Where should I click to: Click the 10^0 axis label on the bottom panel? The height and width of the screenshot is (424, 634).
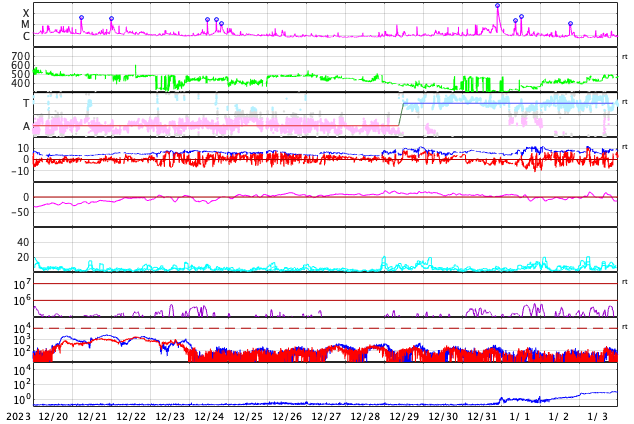(22, 400)
